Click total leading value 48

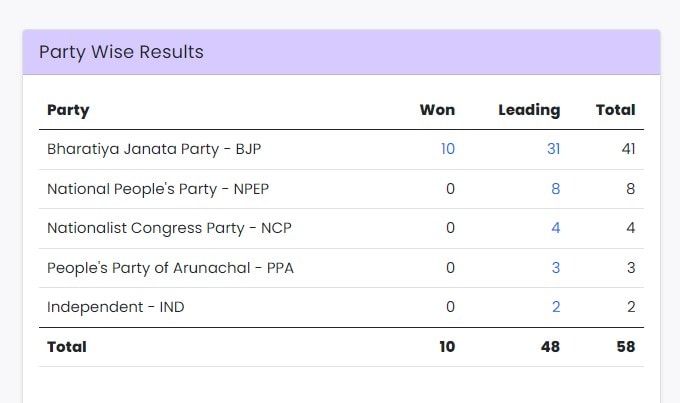(x=550, y=347)
